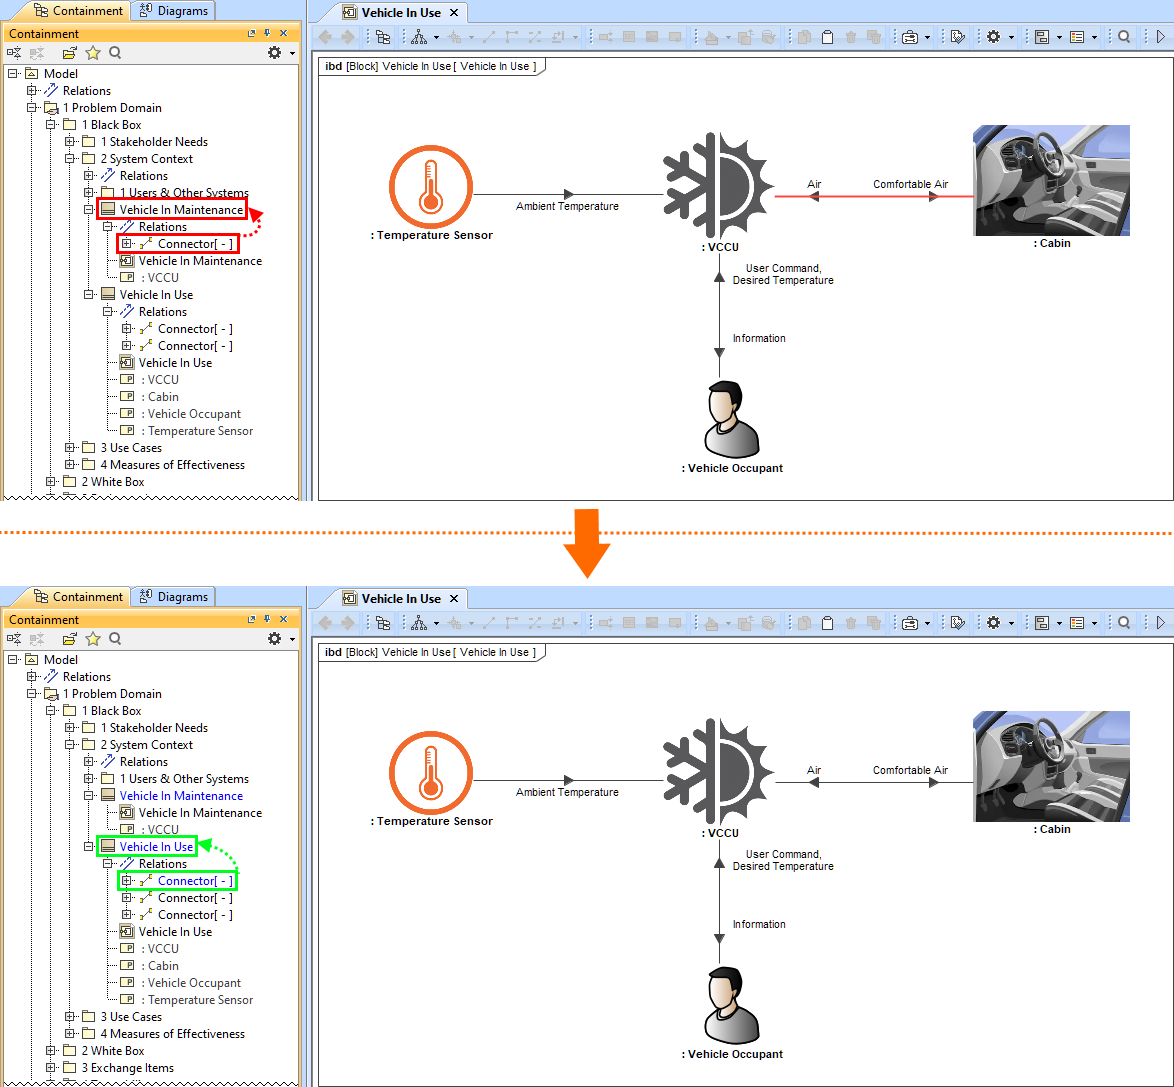
Task: Click the green-boxed Vehicle In Use block
Action: pos(156,847)
